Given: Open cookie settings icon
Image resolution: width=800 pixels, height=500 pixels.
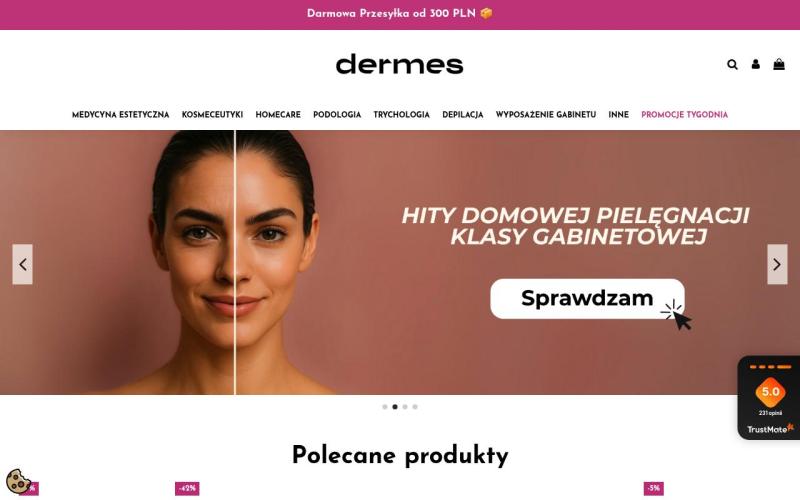Looking at the screenshot, I should [x=18, y=481].
